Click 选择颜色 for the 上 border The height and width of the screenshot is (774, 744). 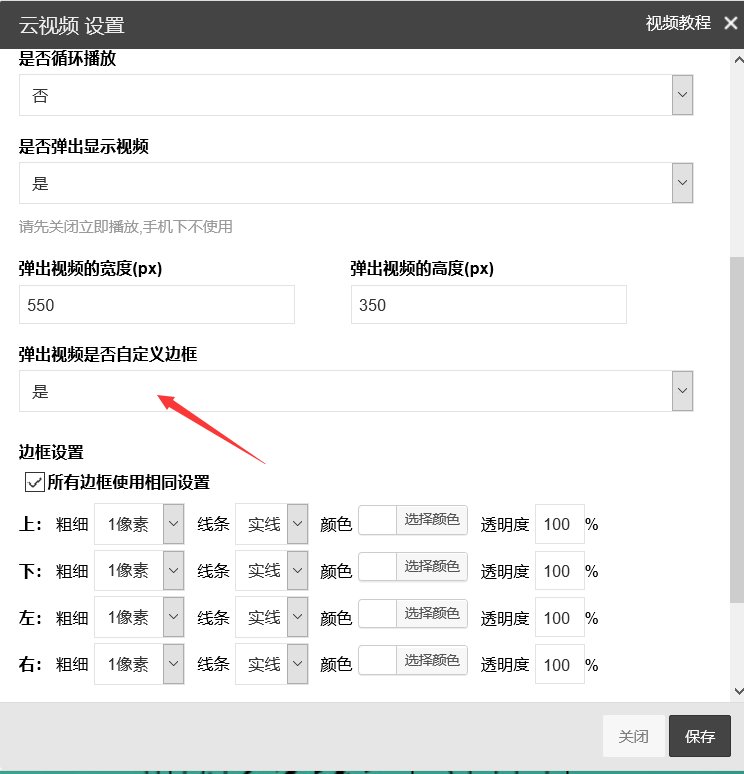pos(432,520)
